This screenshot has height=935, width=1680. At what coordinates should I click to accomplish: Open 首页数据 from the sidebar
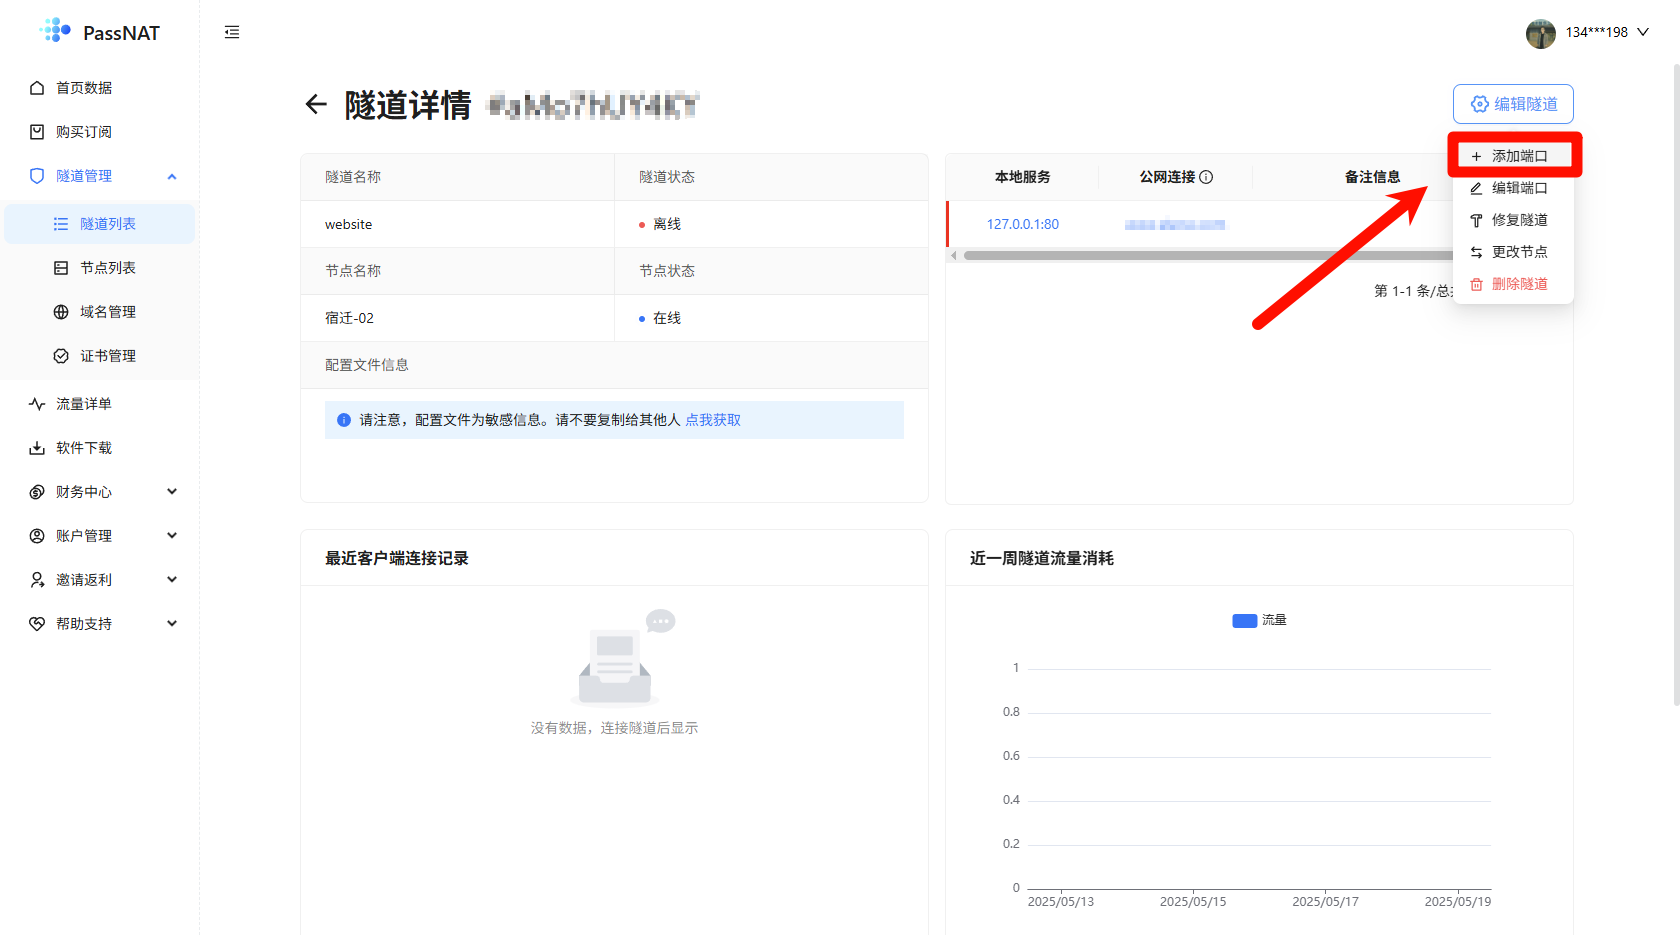[84, 88]
